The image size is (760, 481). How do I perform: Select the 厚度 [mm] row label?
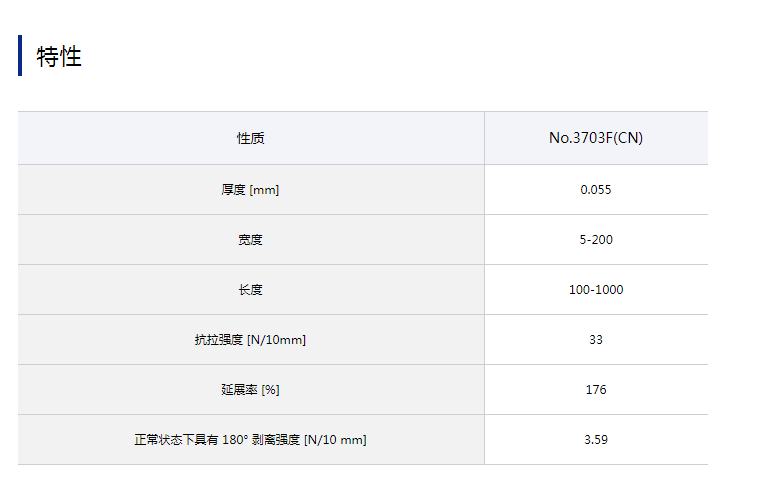(x=250, y=190)
